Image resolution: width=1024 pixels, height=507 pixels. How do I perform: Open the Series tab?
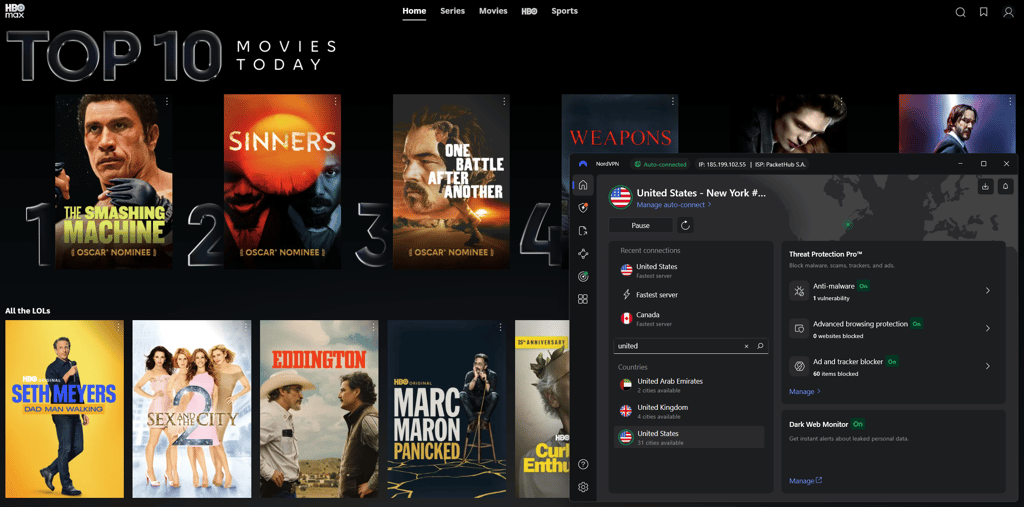(x=453, y=11)
